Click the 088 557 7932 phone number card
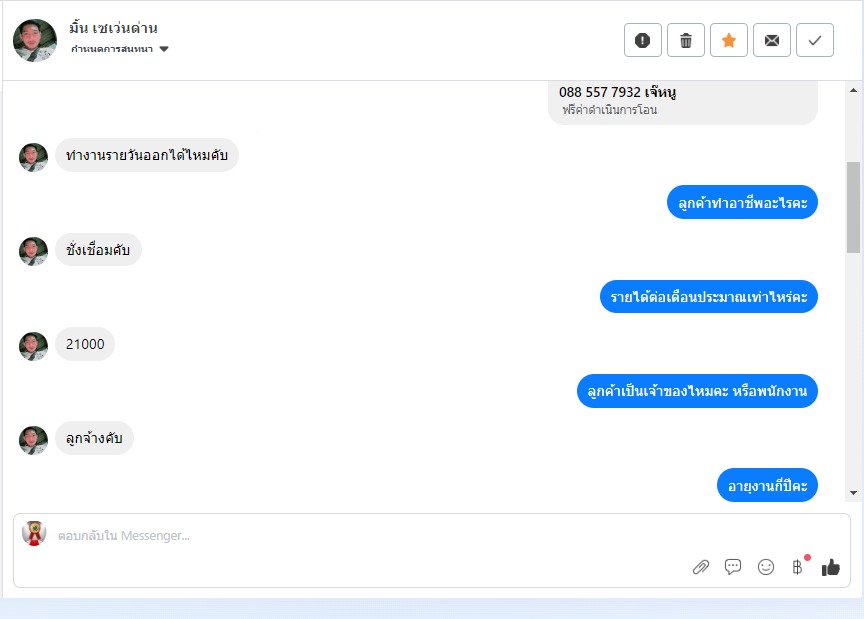Viewport: 864px width, 619px height. pos(683,100)
